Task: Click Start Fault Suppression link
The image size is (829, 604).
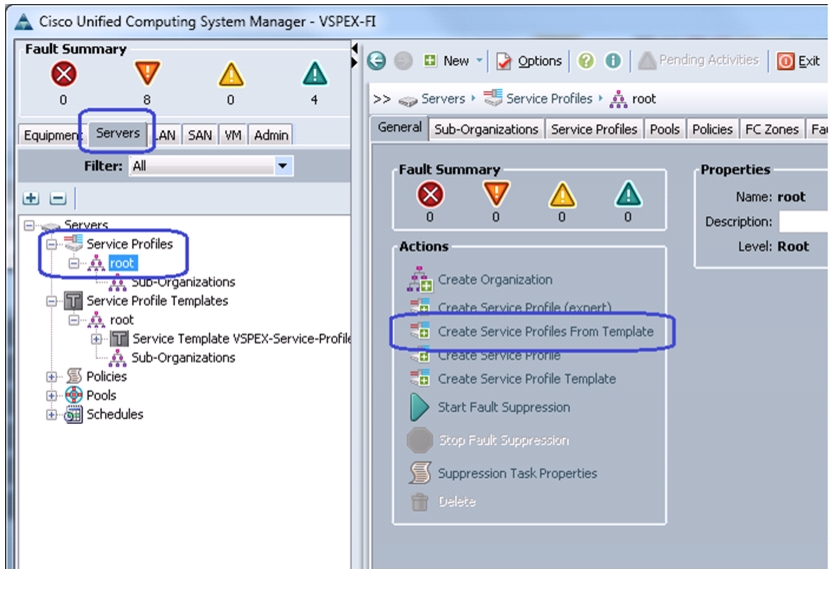Action: [x=504, y=407]
